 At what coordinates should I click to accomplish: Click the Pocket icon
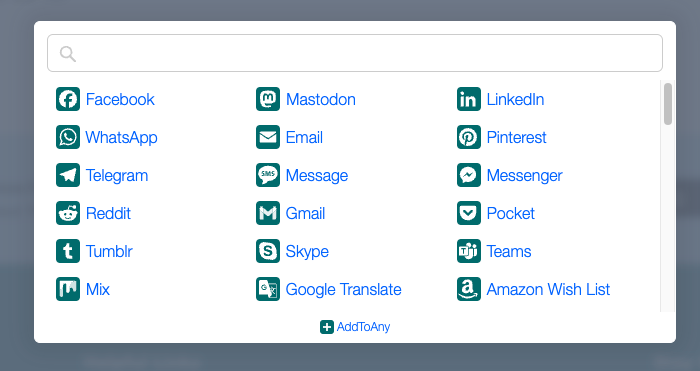coord(469,213)
